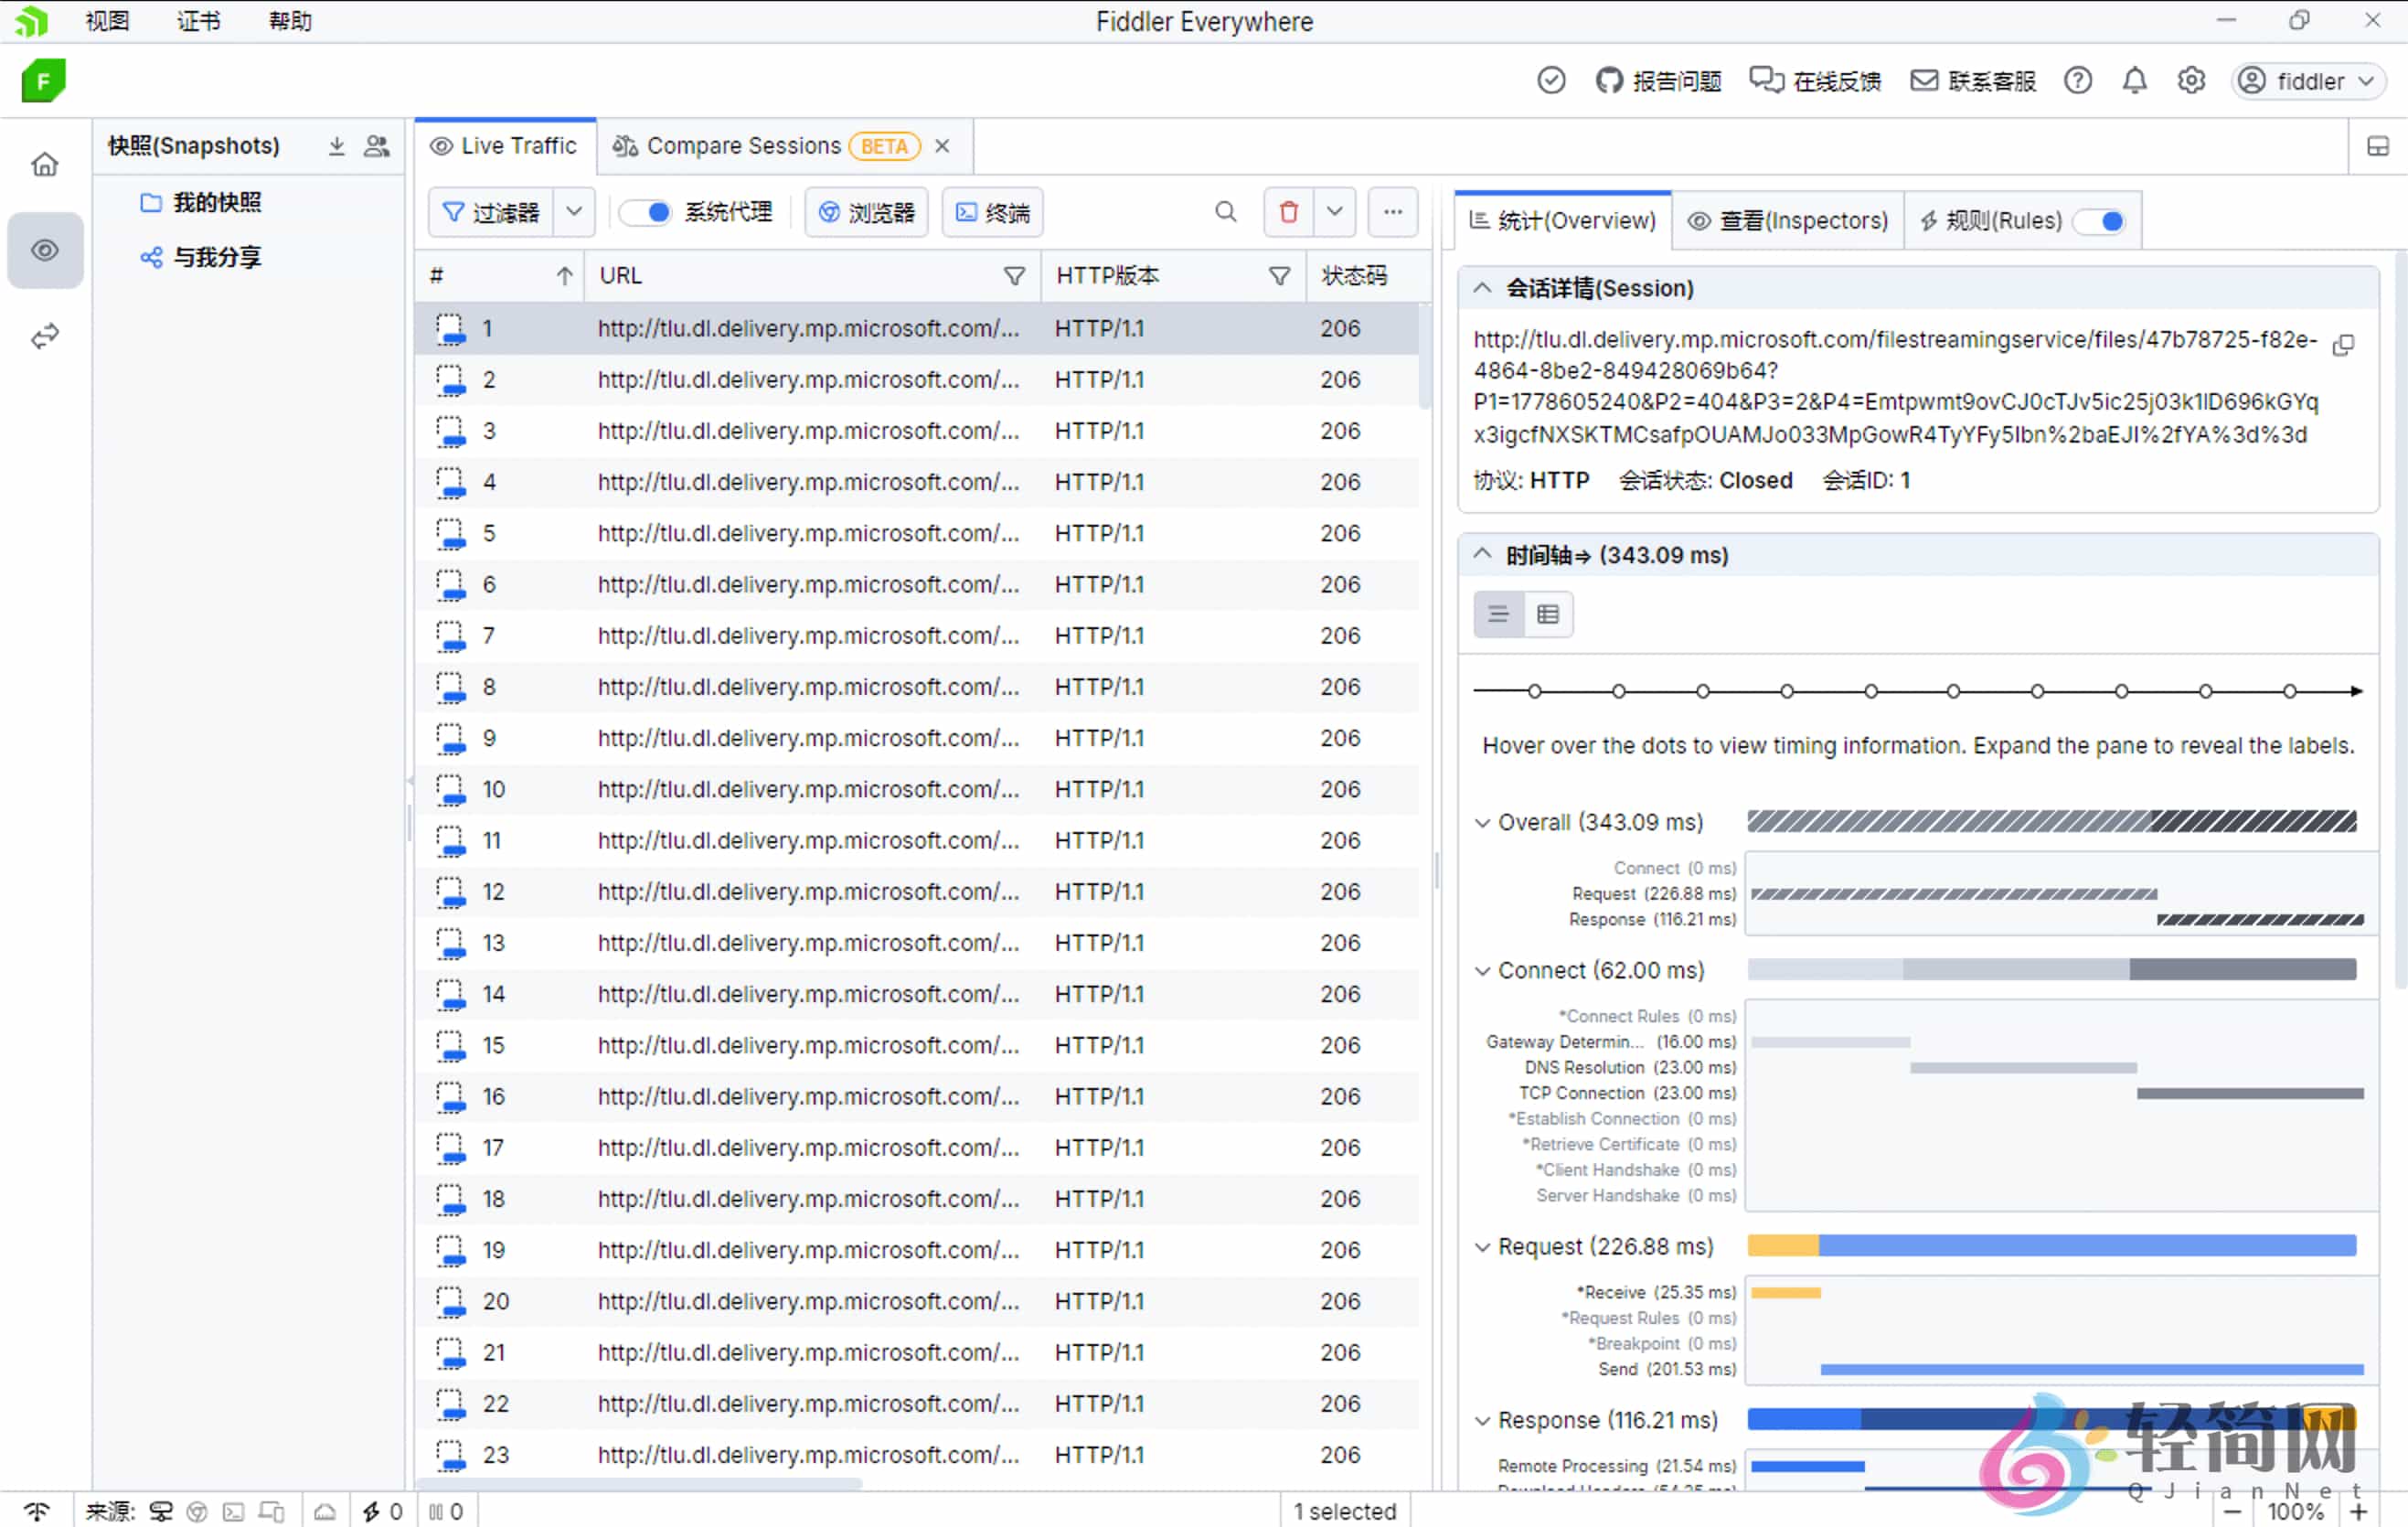
Task: Toggle the 系统代理 switch
Action: tap(645, 212)
